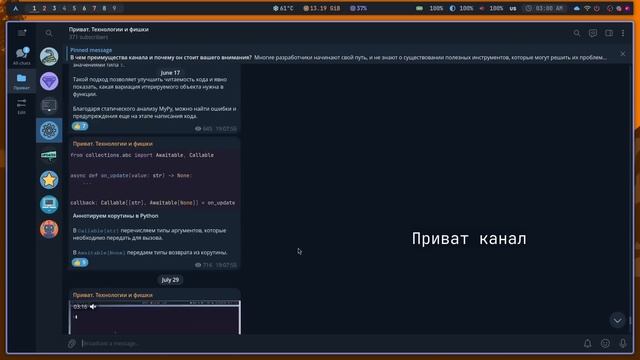Click the sidebar search magnifier icon
The image size is (640, 360).
(x=49, y=33)
